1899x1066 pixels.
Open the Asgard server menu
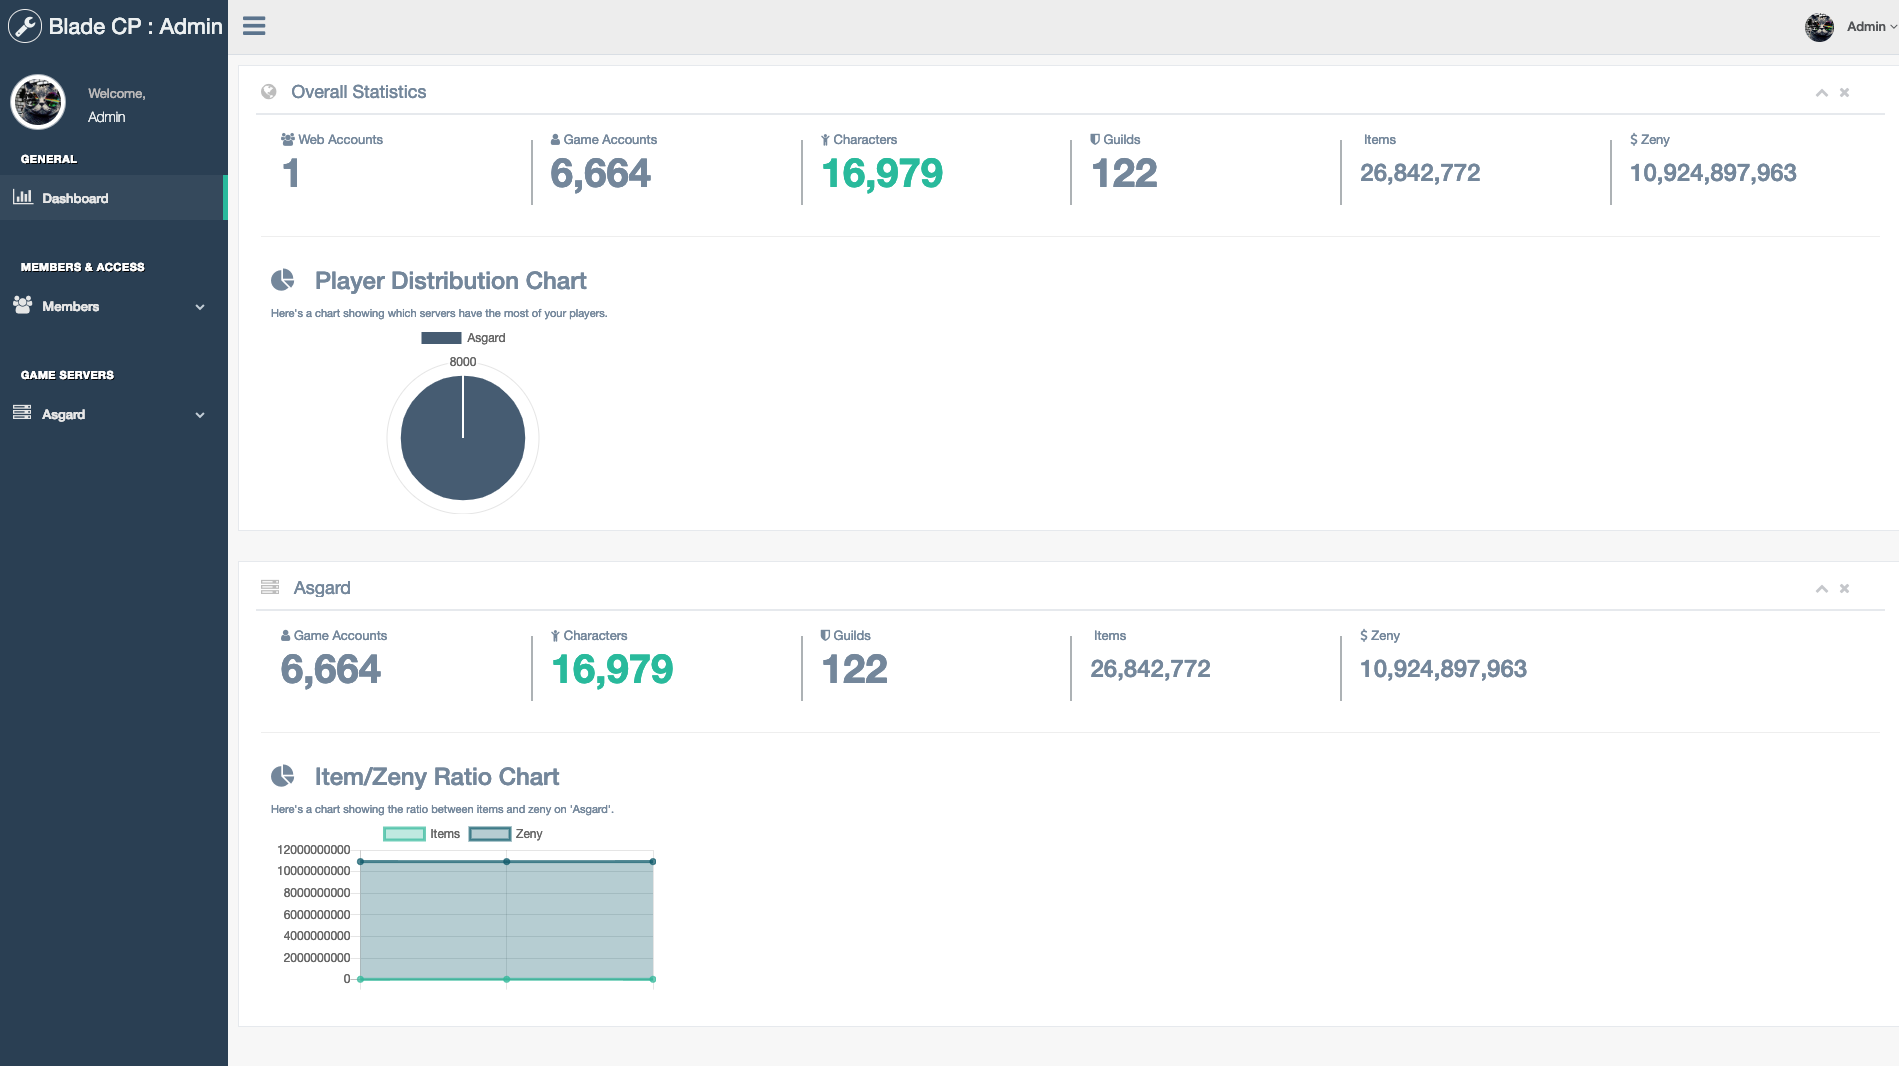pos(114,414)
